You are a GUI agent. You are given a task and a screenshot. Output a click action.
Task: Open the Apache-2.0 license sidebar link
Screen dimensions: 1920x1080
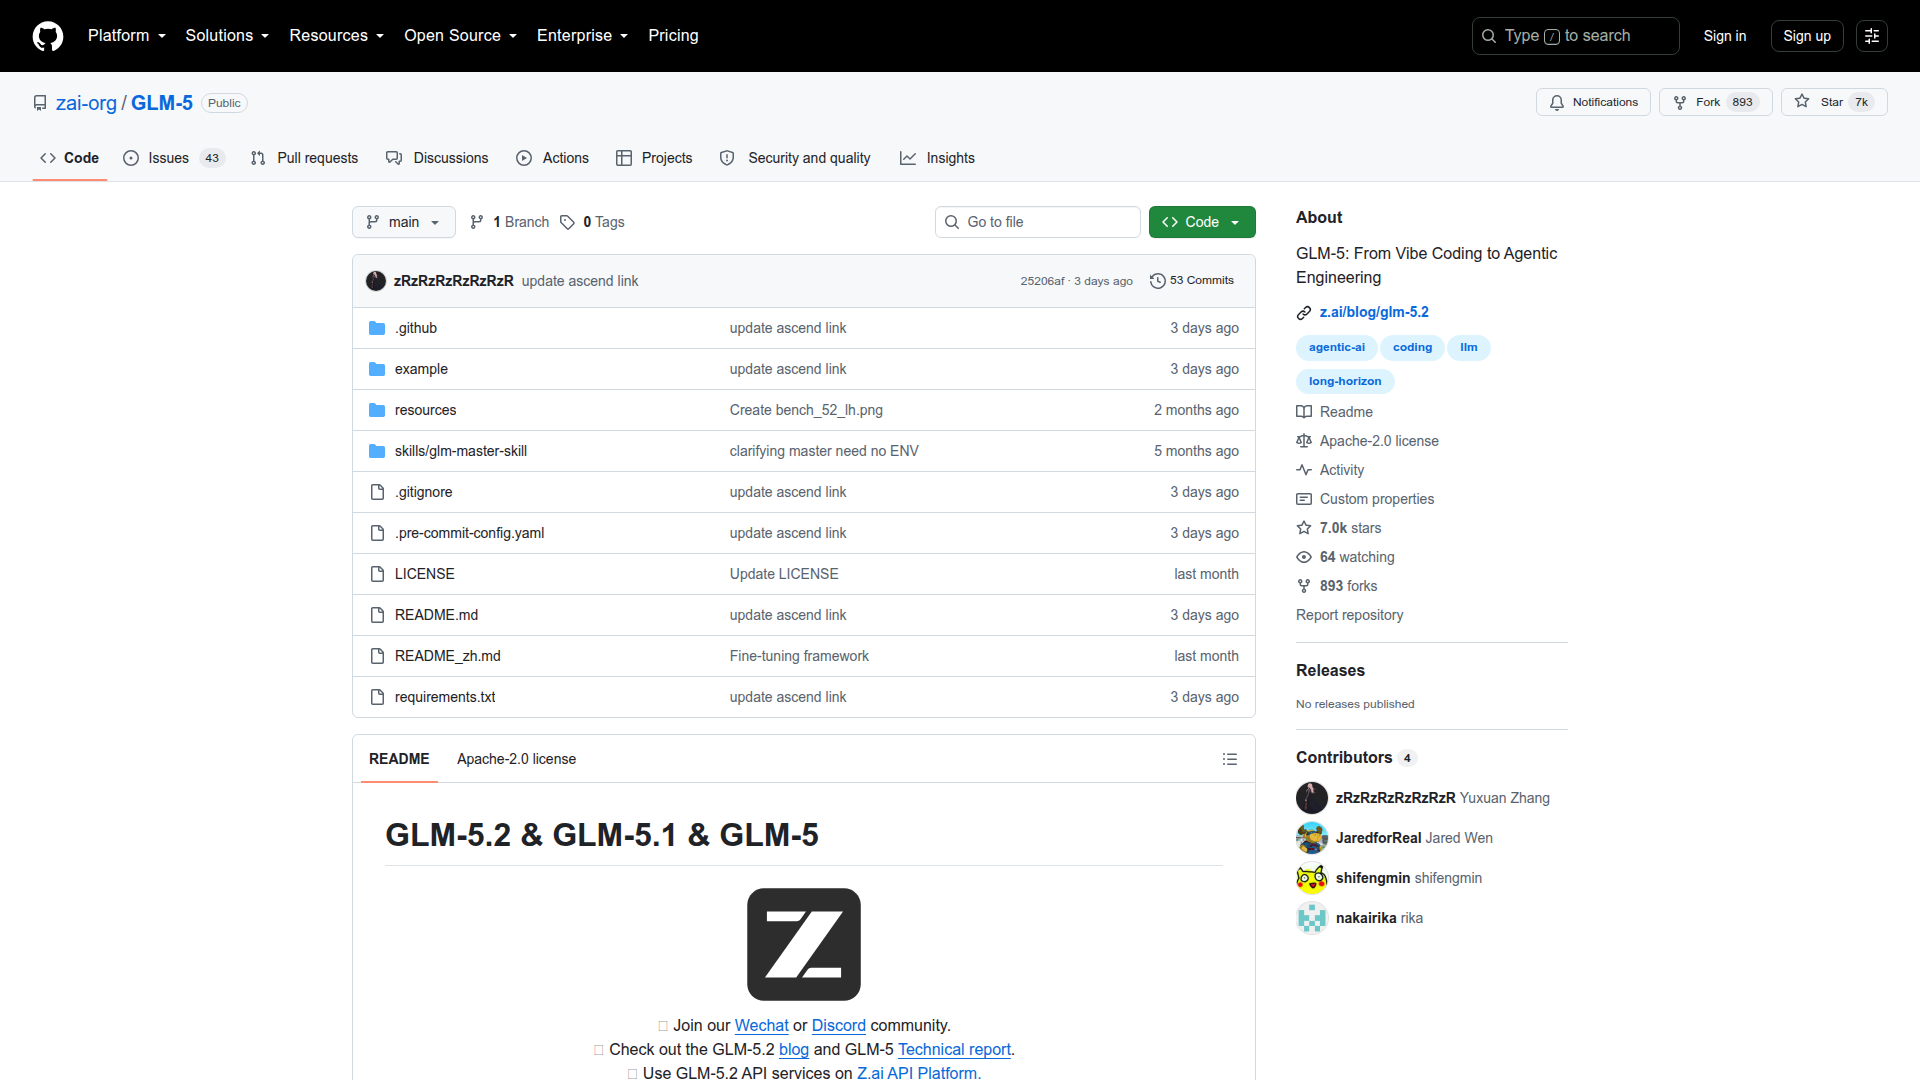click(x=1368, y=441)
